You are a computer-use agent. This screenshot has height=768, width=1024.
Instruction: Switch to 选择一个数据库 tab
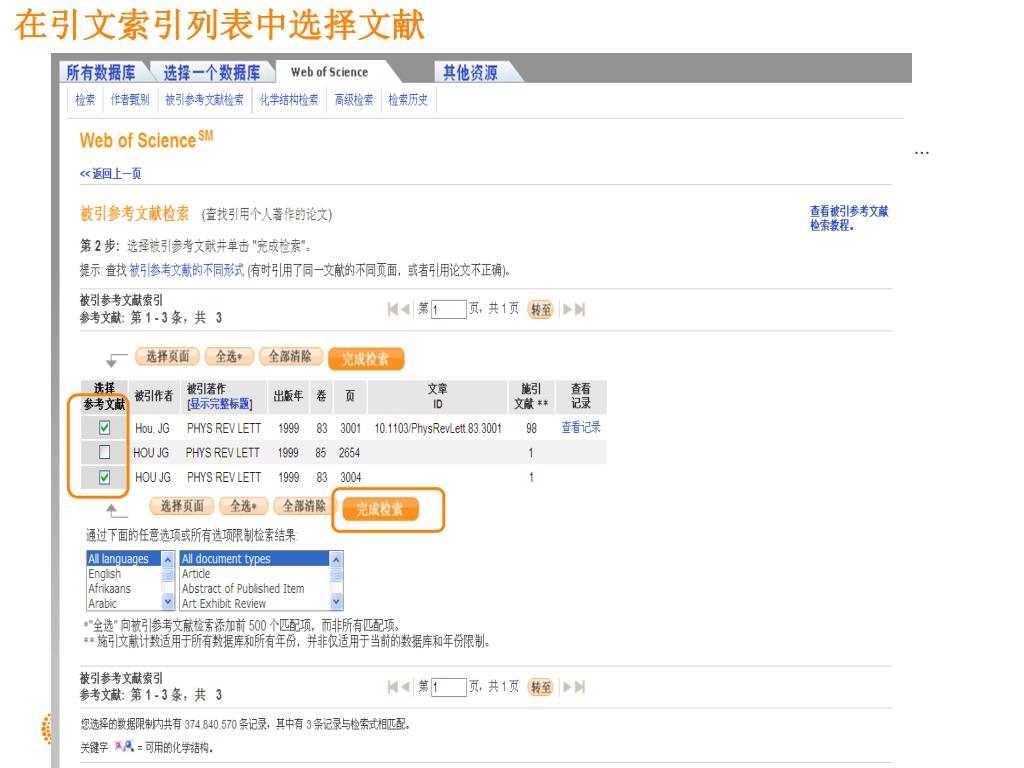[x=212, y=72]
